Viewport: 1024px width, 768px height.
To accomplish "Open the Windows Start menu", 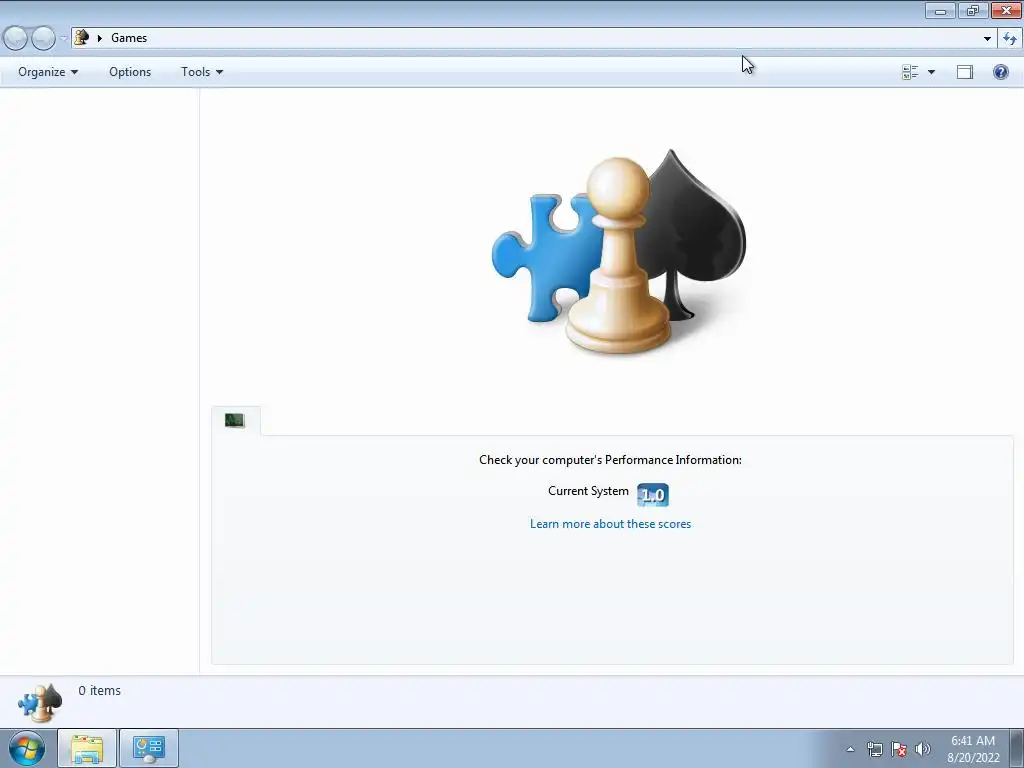I will [x=27, y=748].
